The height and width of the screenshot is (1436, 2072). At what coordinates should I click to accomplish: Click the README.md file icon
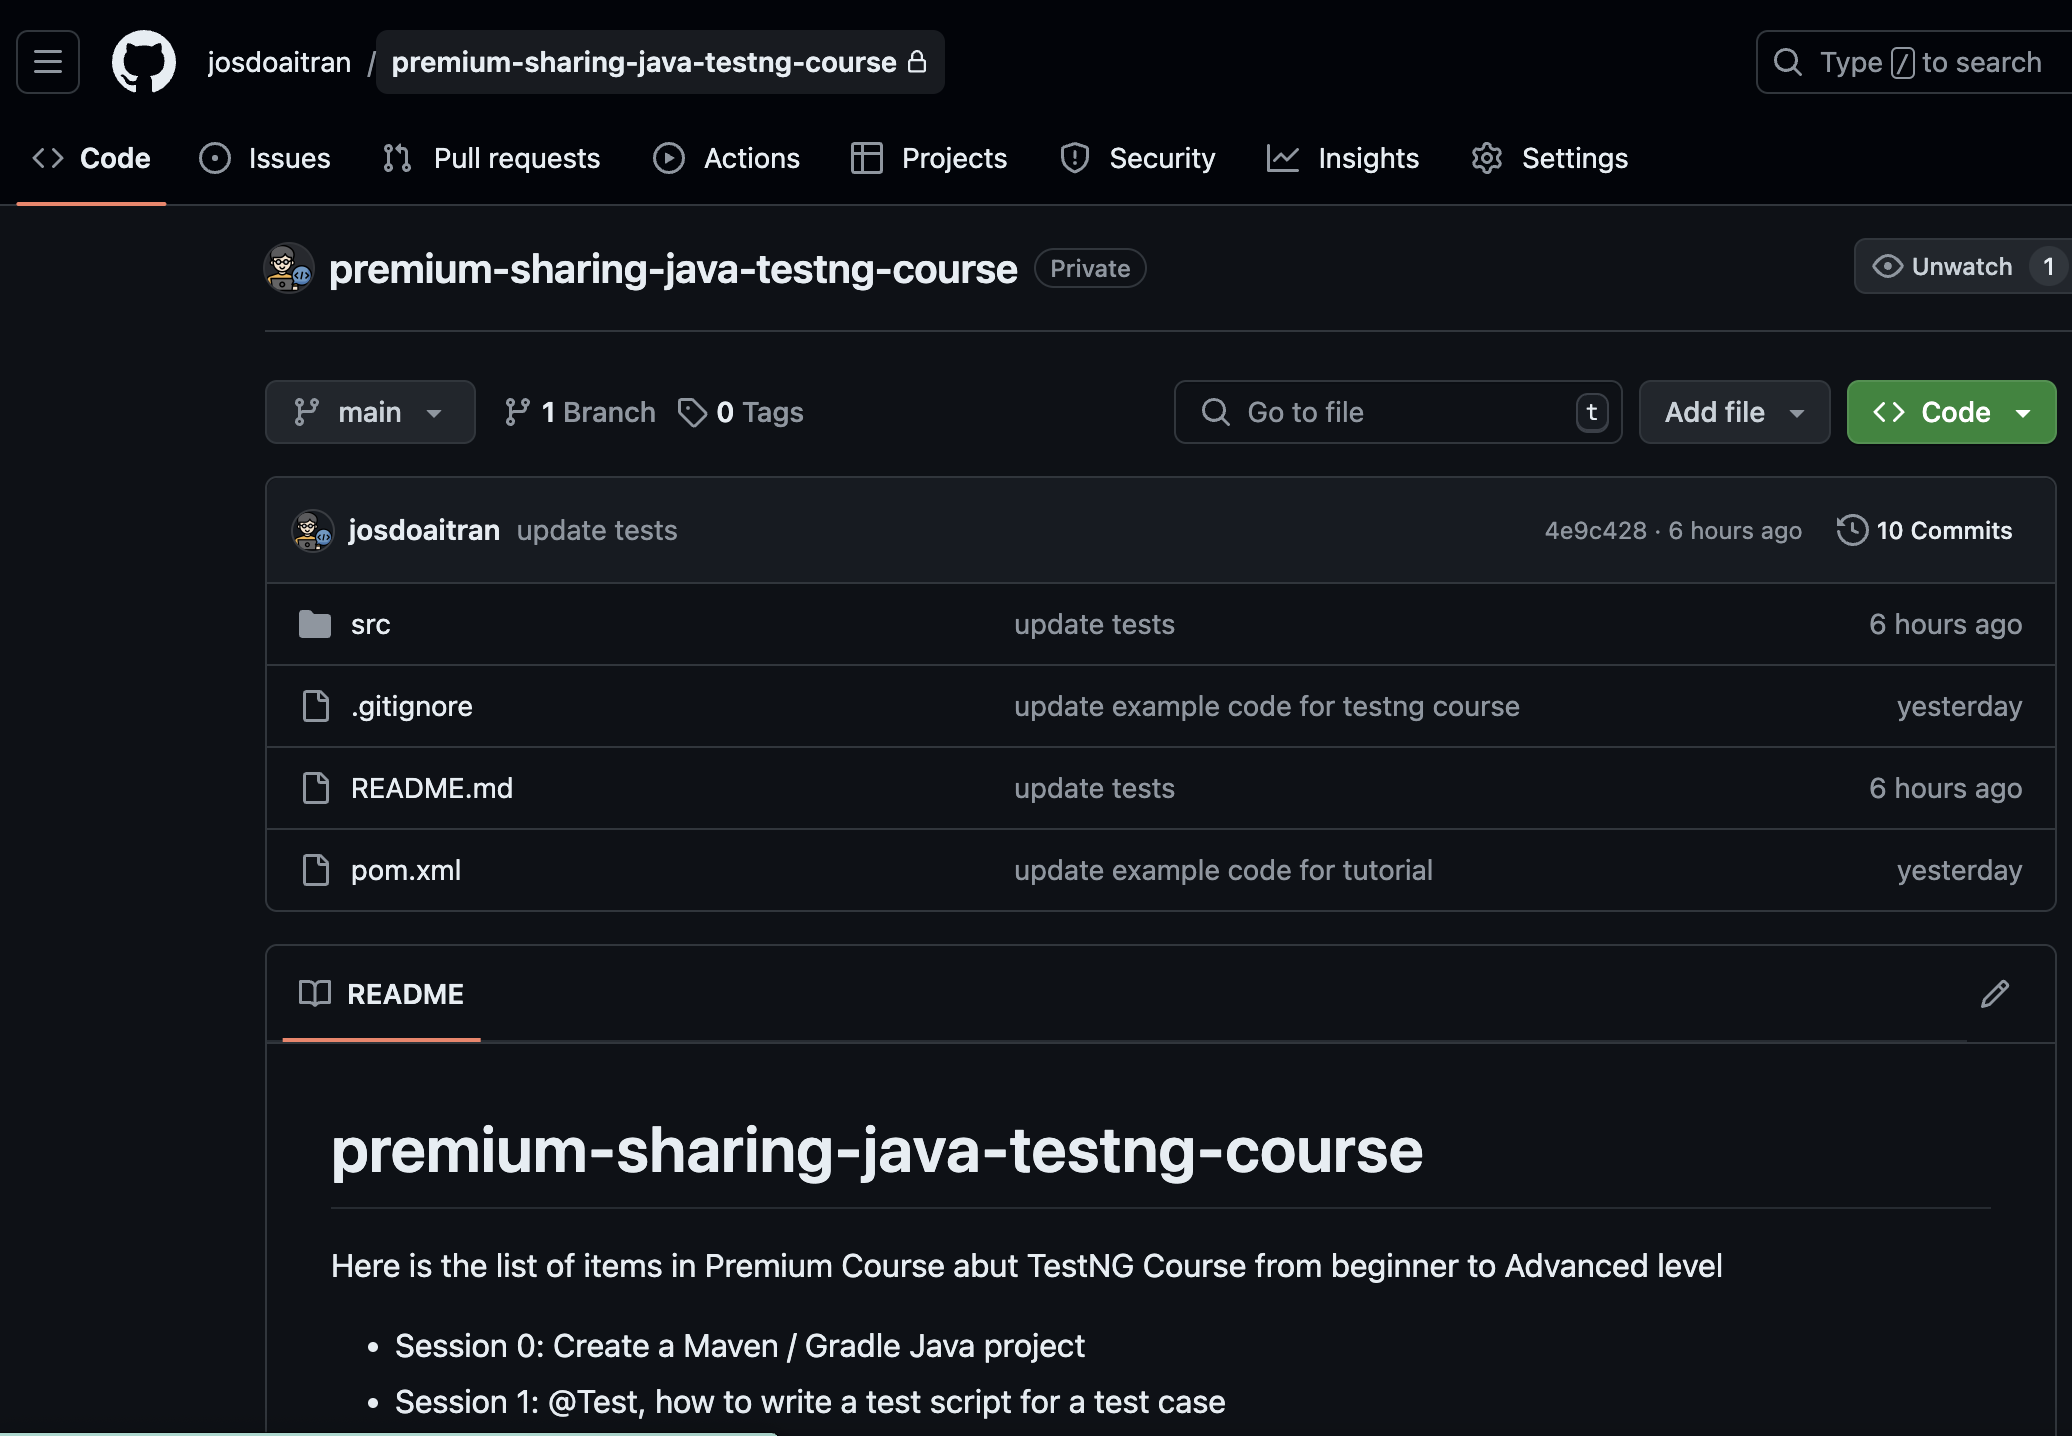[x=316, y=788]
